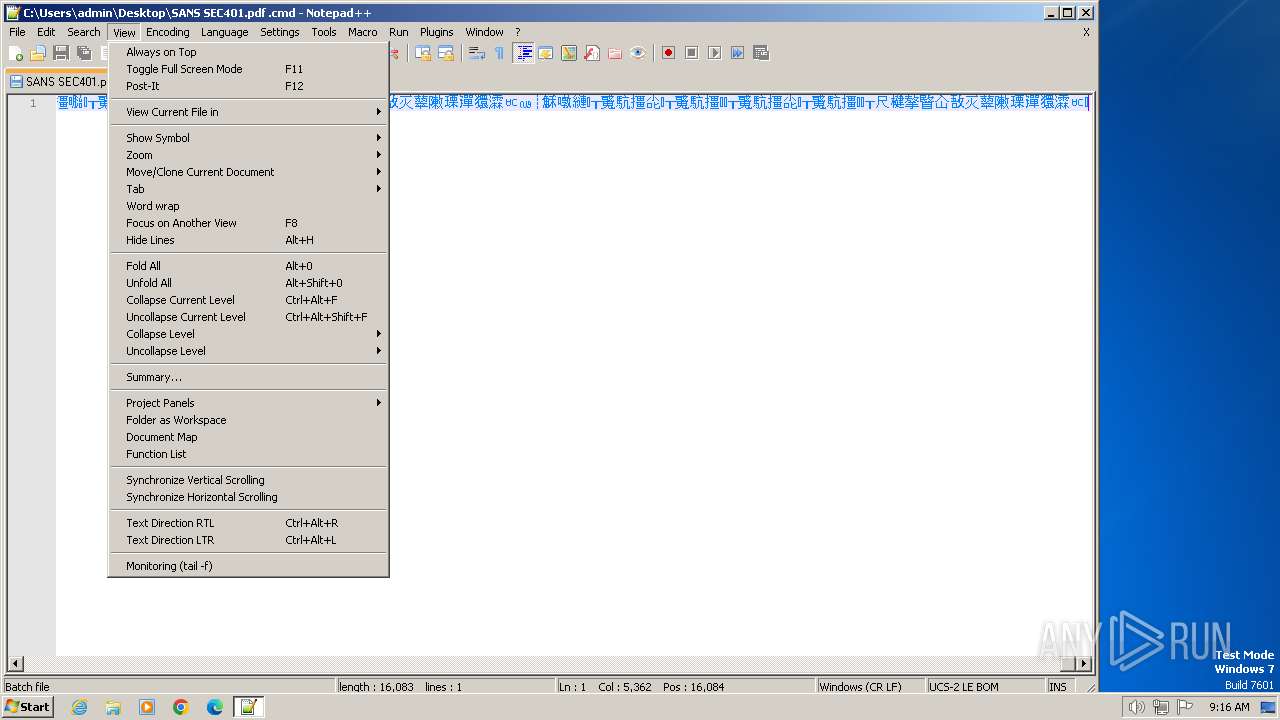
Task: Choose Fold All from View menu
Action: coord(248,266)
